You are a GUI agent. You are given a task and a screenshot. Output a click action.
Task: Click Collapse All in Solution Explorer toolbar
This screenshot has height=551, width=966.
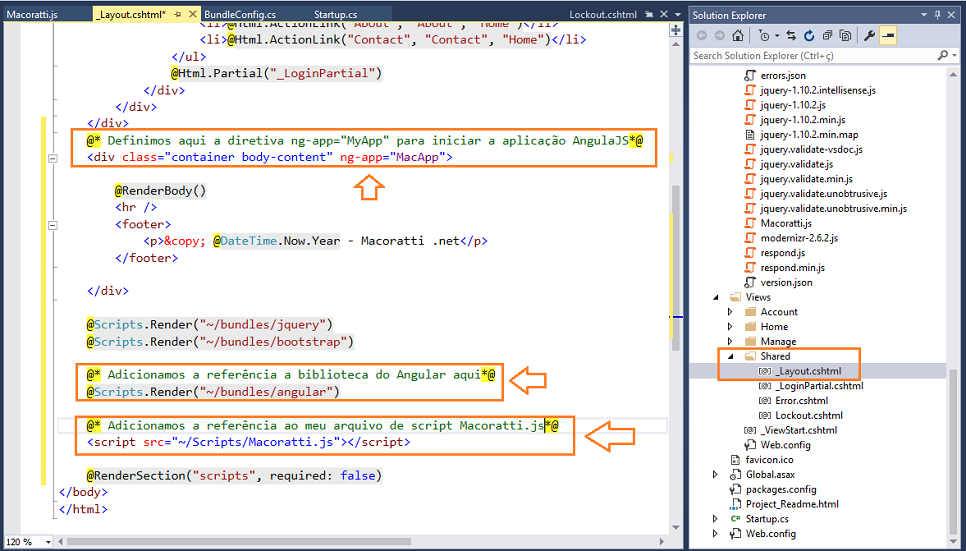[827, 36]
